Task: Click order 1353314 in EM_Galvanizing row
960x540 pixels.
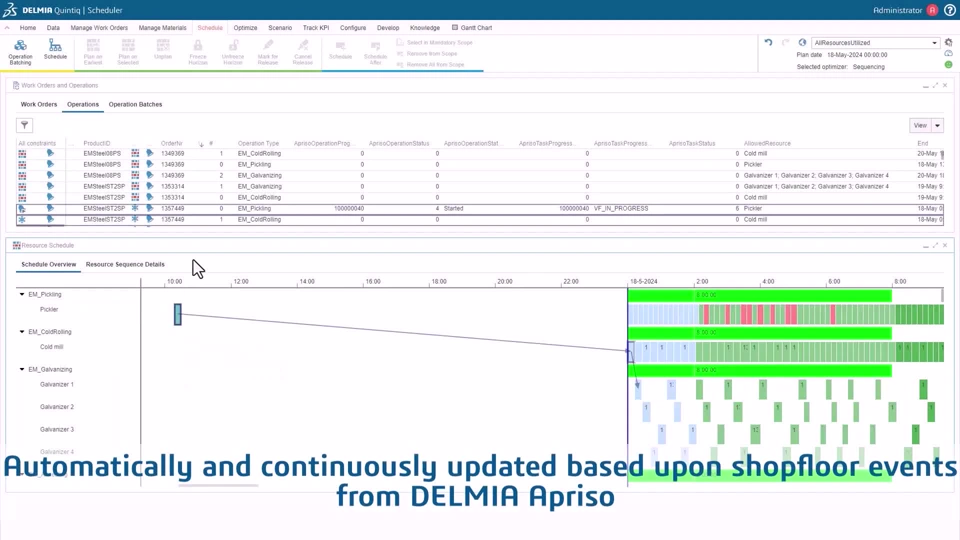Action: point(173,187)
